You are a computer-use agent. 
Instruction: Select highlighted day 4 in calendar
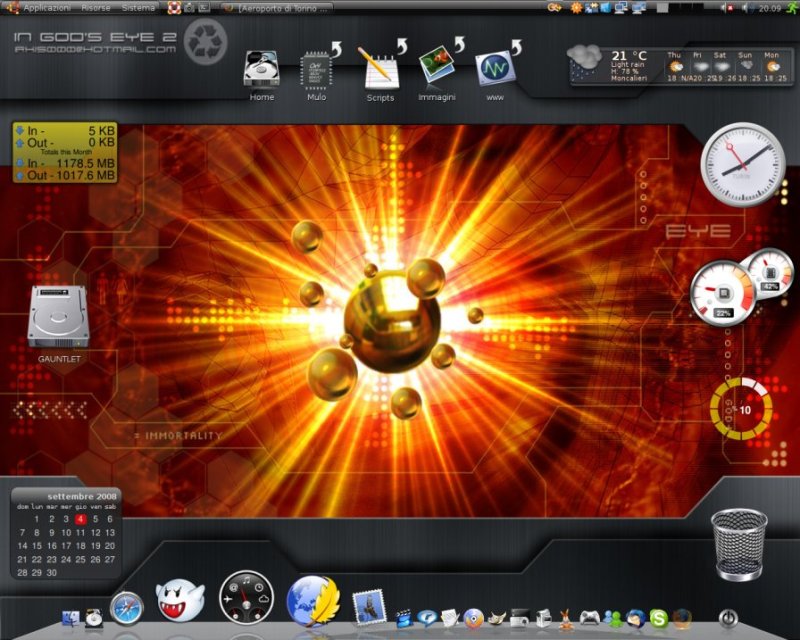(80, 519)
